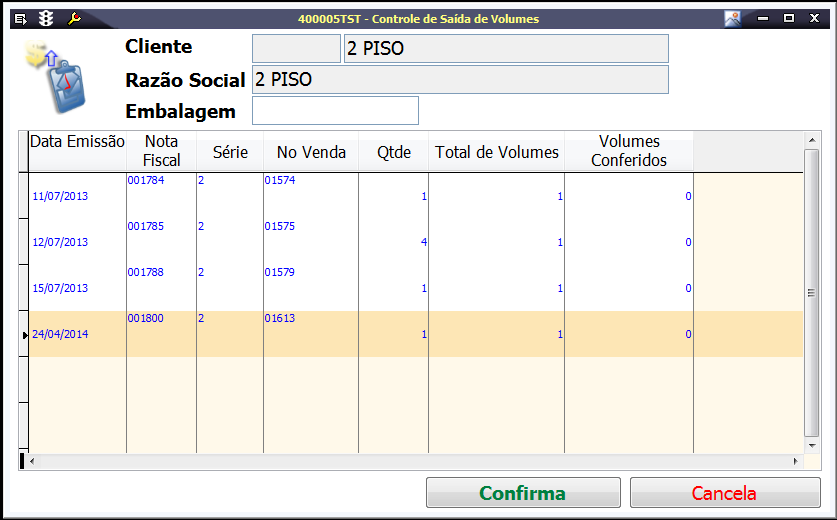
Task: Click Volumes Conferidos 0 in 24/04/2014 row
Action: pos(688,334)
